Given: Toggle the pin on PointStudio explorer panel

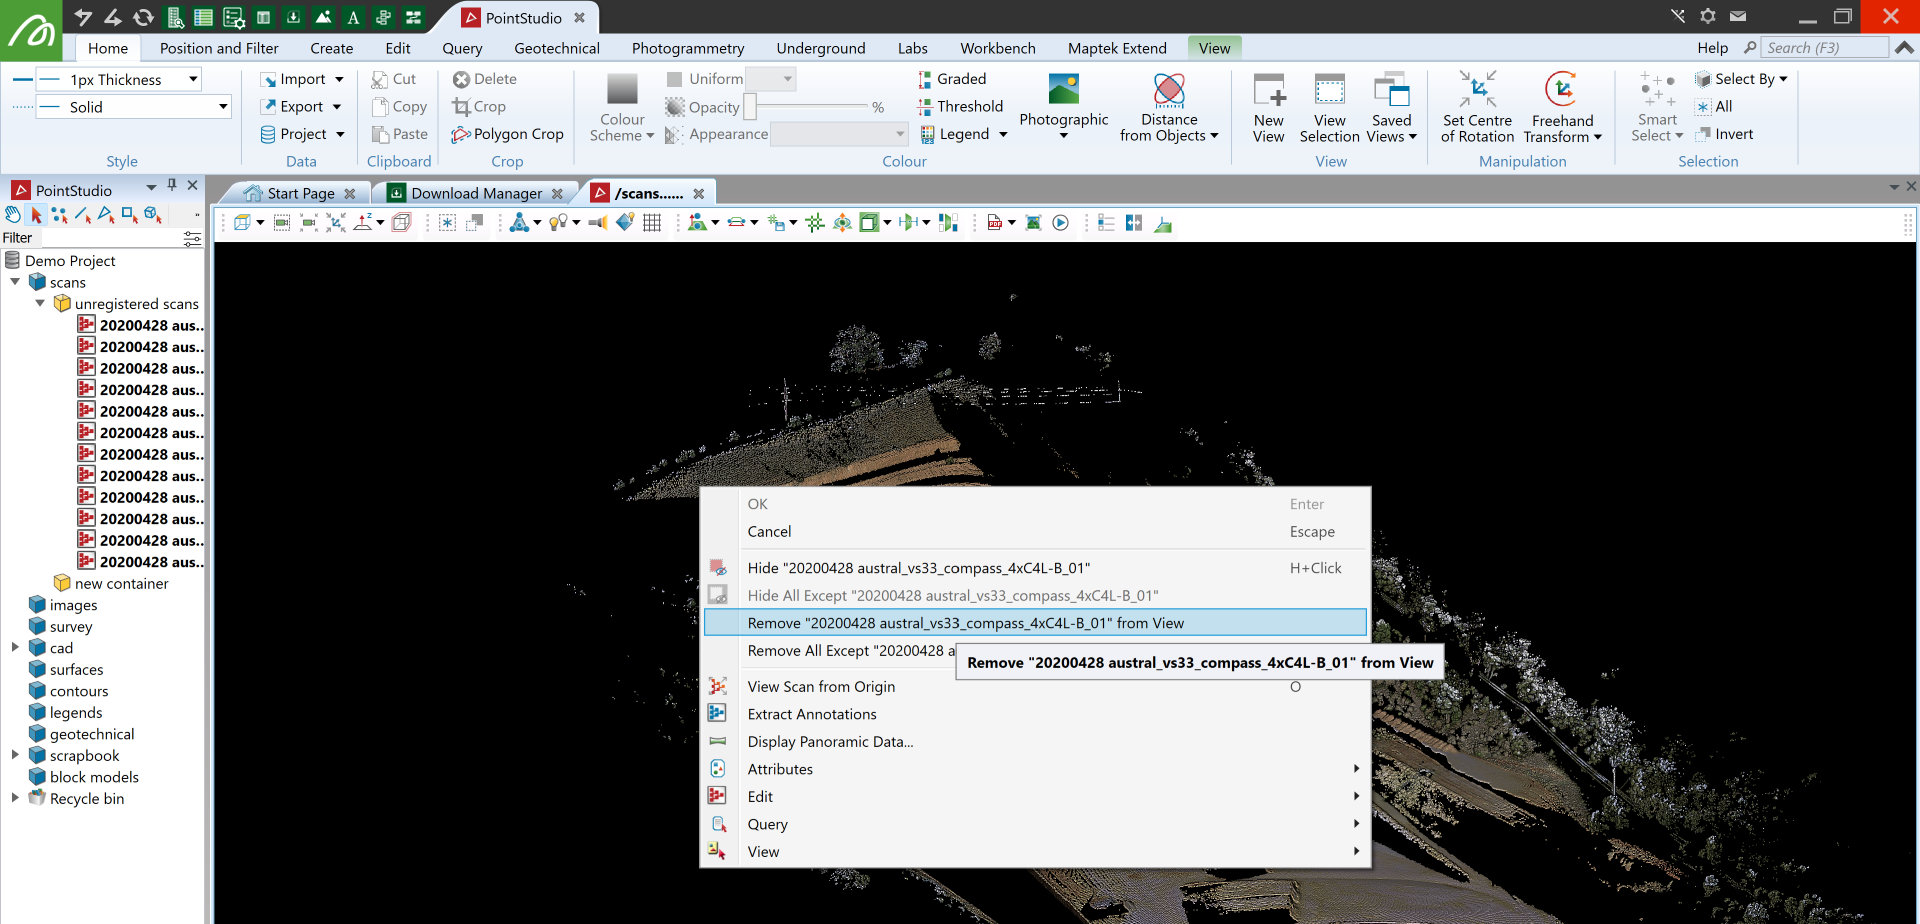Looking at the screenshot, I should point(172,186).
